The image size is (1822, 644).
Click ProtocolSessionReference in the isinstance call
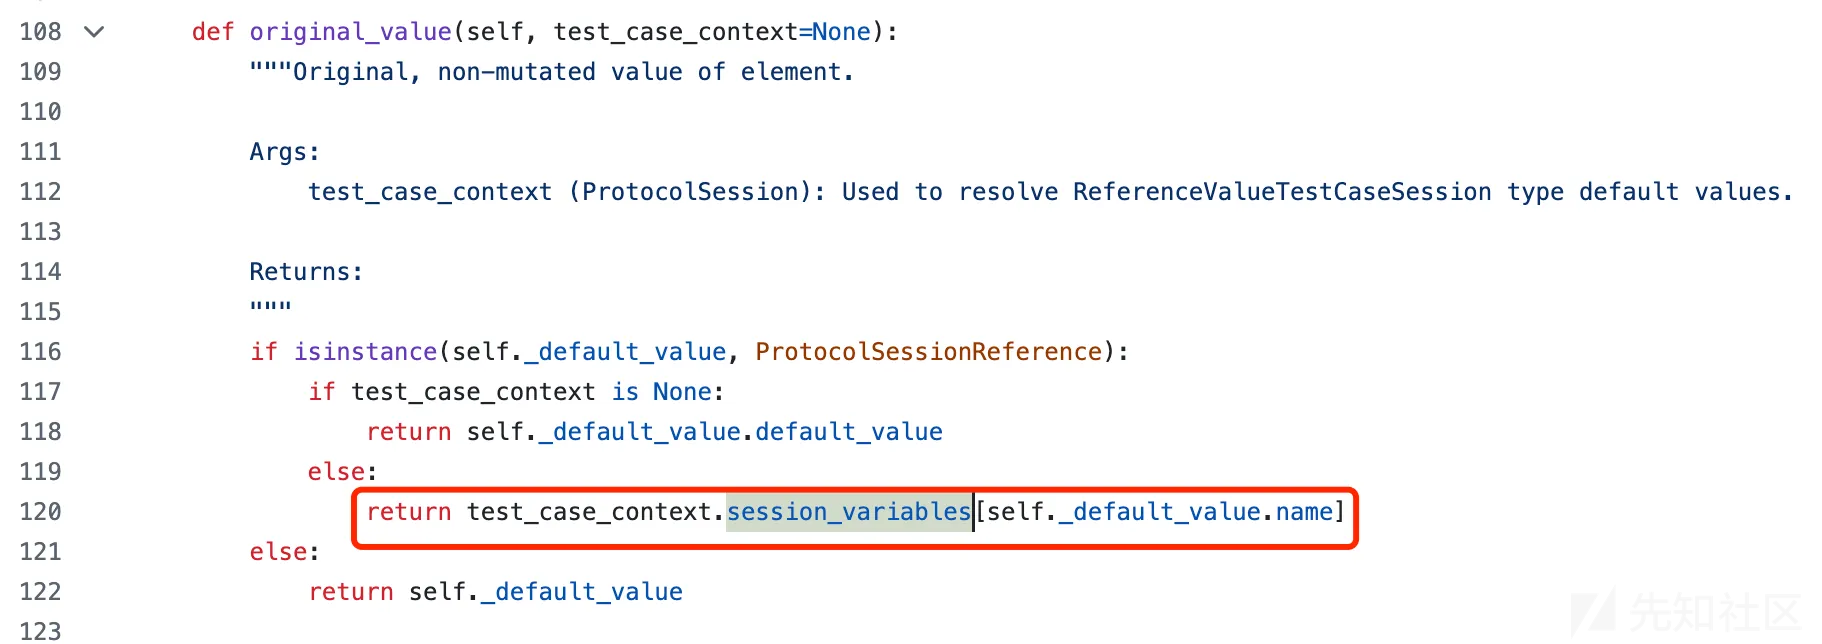click(928, 352)
